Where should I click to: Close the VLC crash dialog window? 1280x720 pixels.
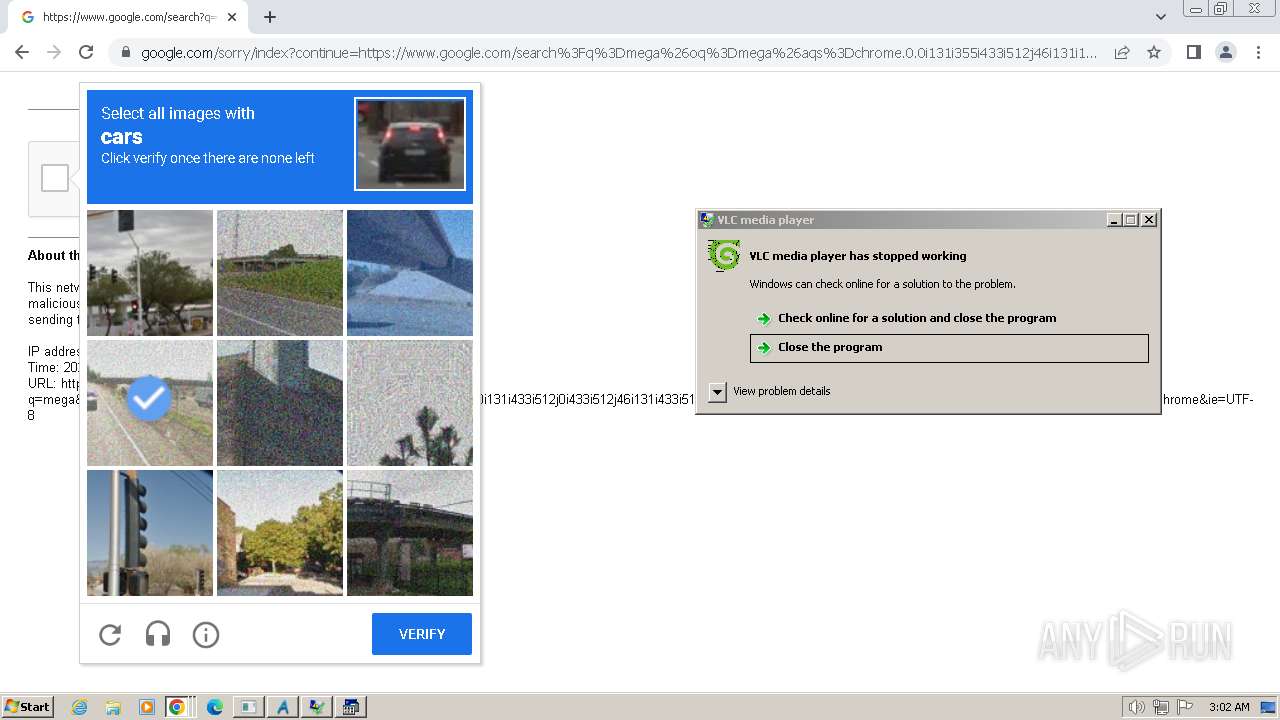click(x=1149, y=220)
